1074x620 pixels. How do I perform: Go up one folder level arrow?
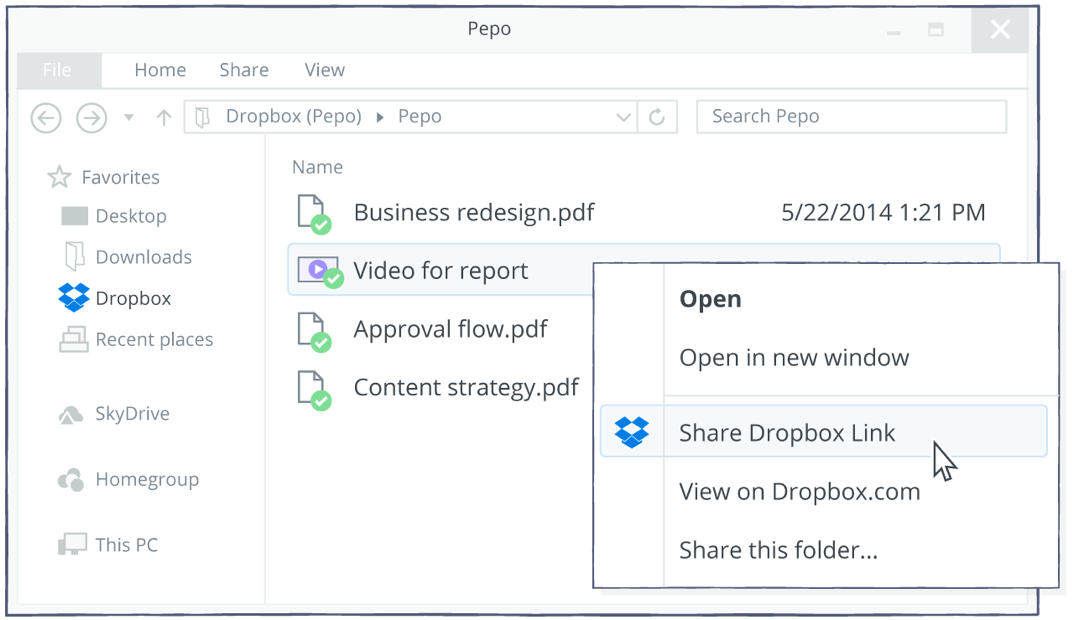164,118
